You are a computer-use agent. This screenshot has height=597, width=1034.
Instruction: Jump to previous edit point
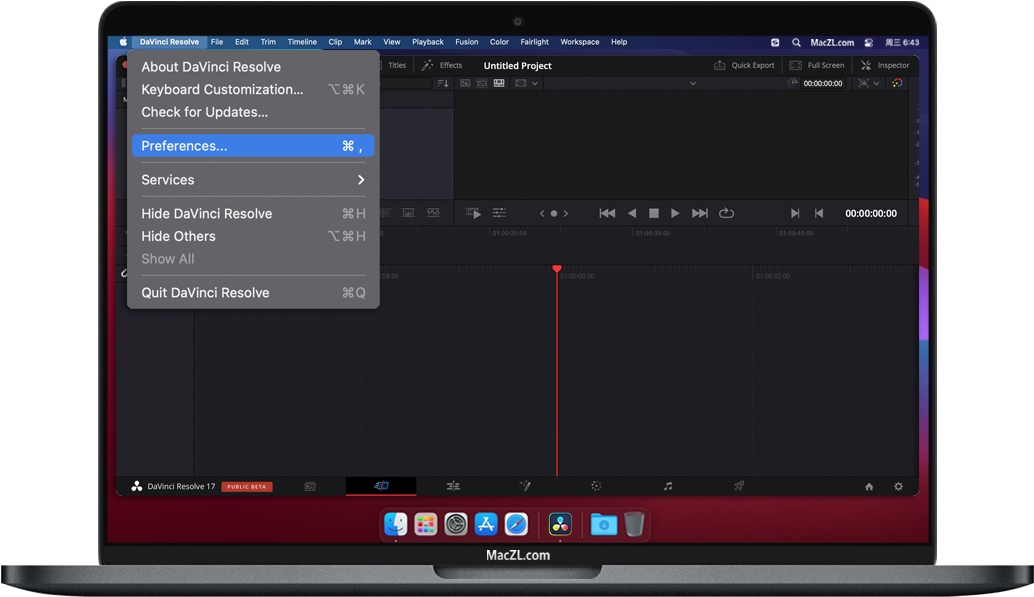pos(819,213)
